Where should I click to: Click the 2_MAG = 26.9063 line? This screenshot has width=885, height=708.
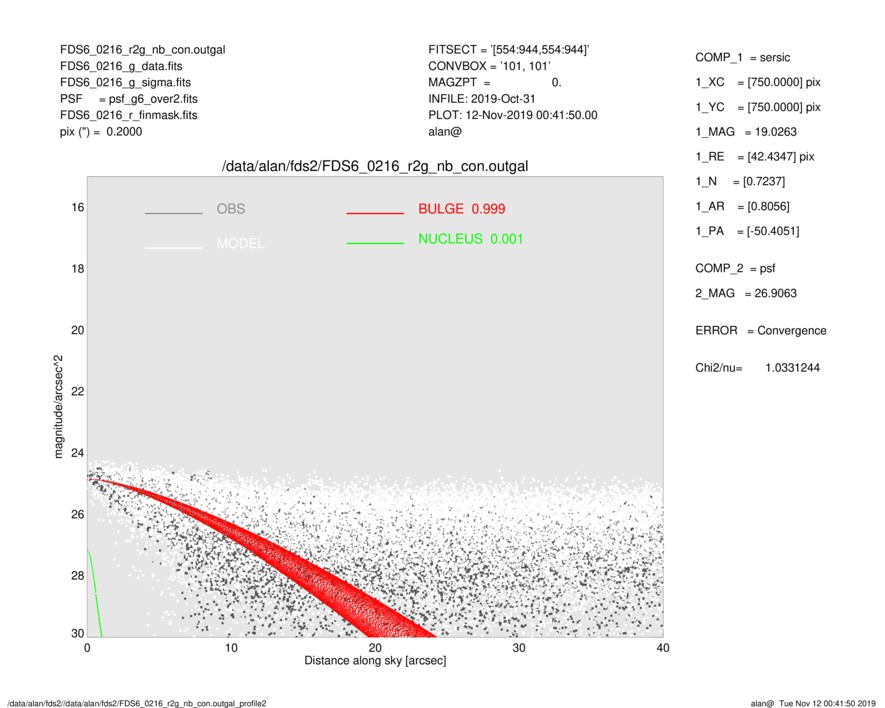pyautogui.click(x=746, y=294)
